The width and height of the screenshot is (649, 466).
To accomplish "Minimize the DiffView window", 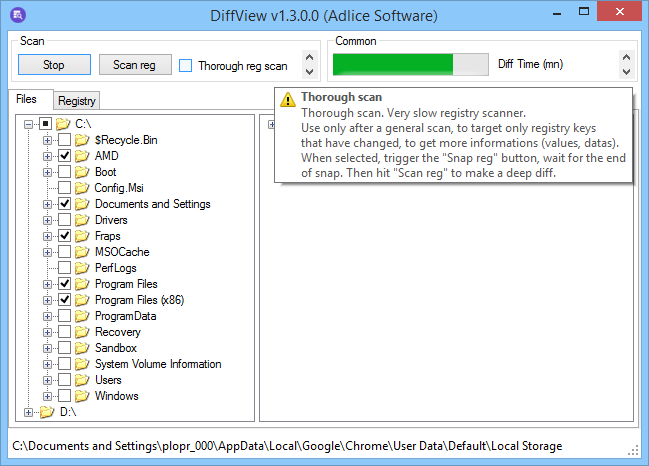I will (x=557, y=13).
